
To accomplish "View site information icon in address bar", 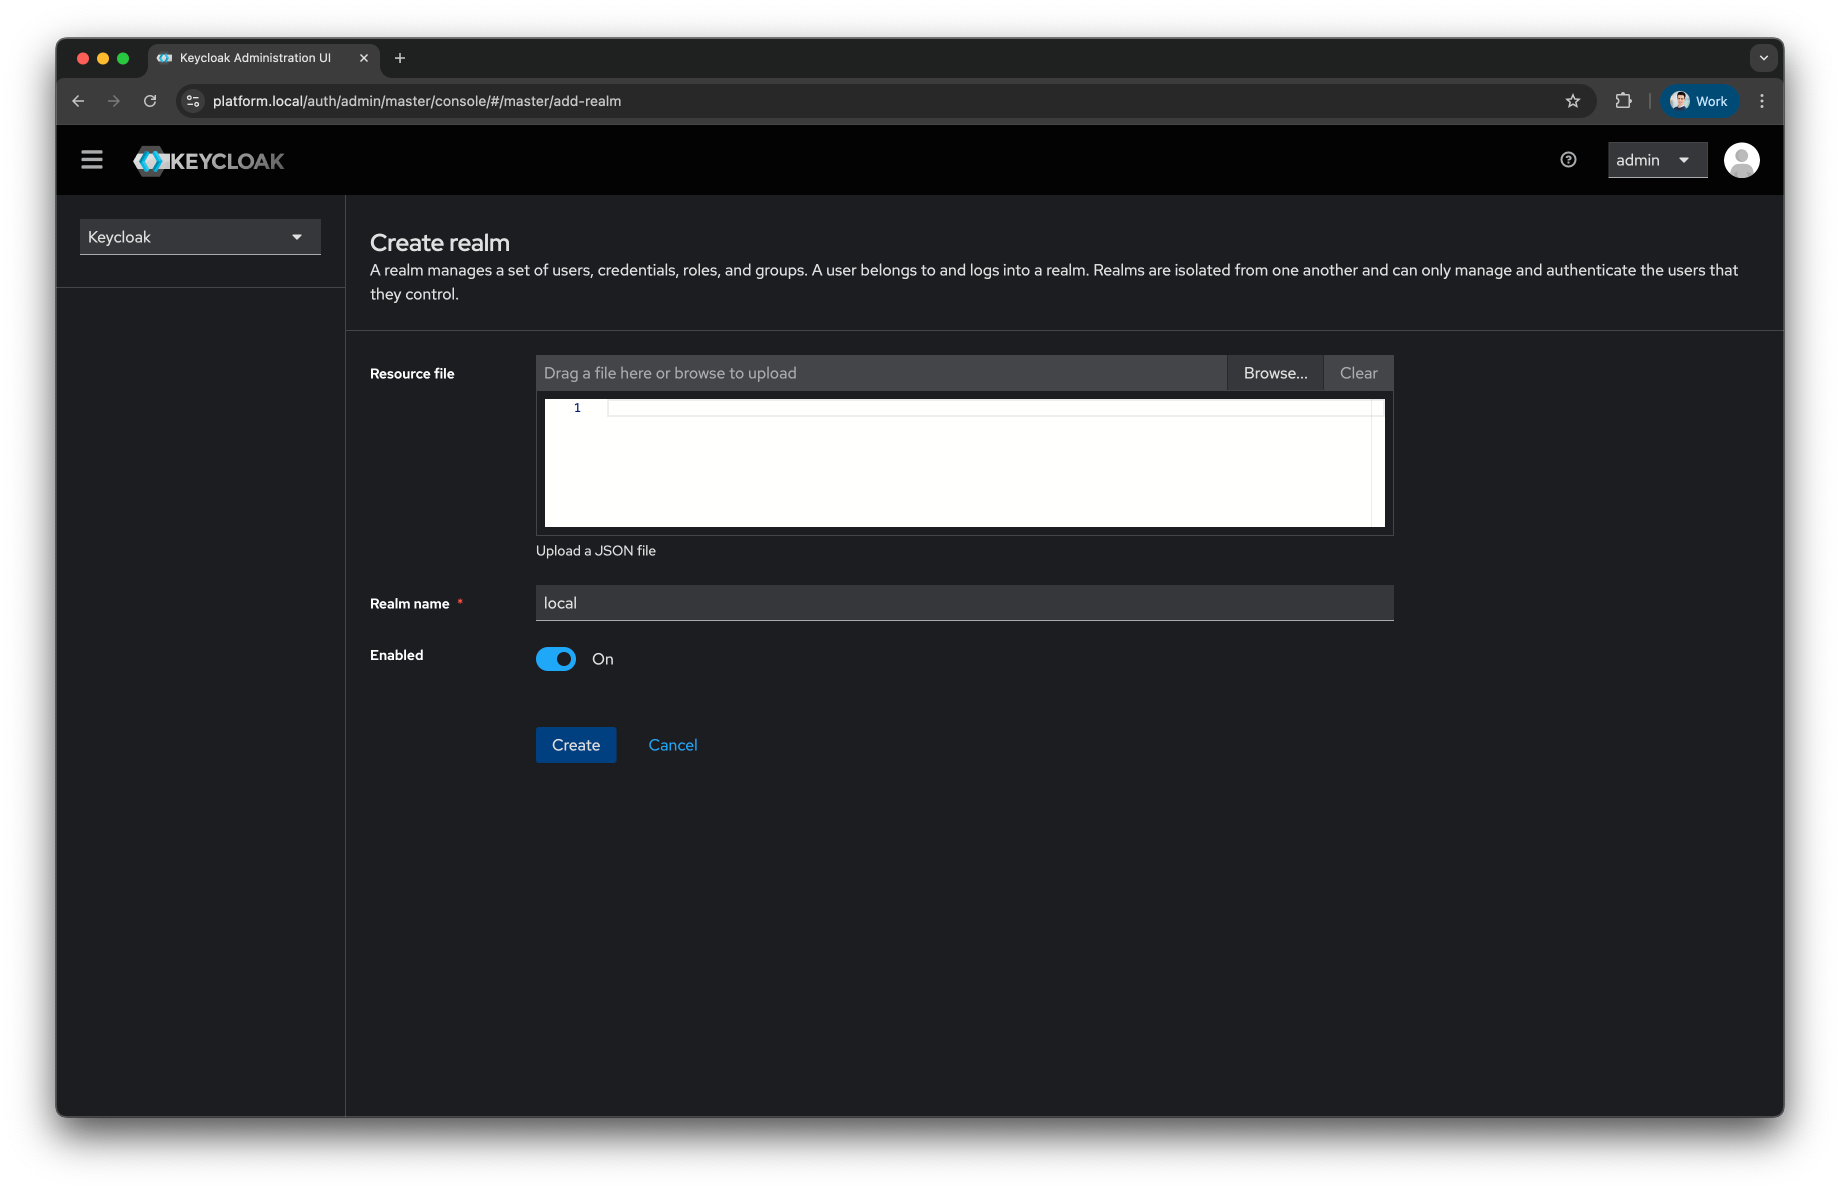I will (x=194, y=101).
